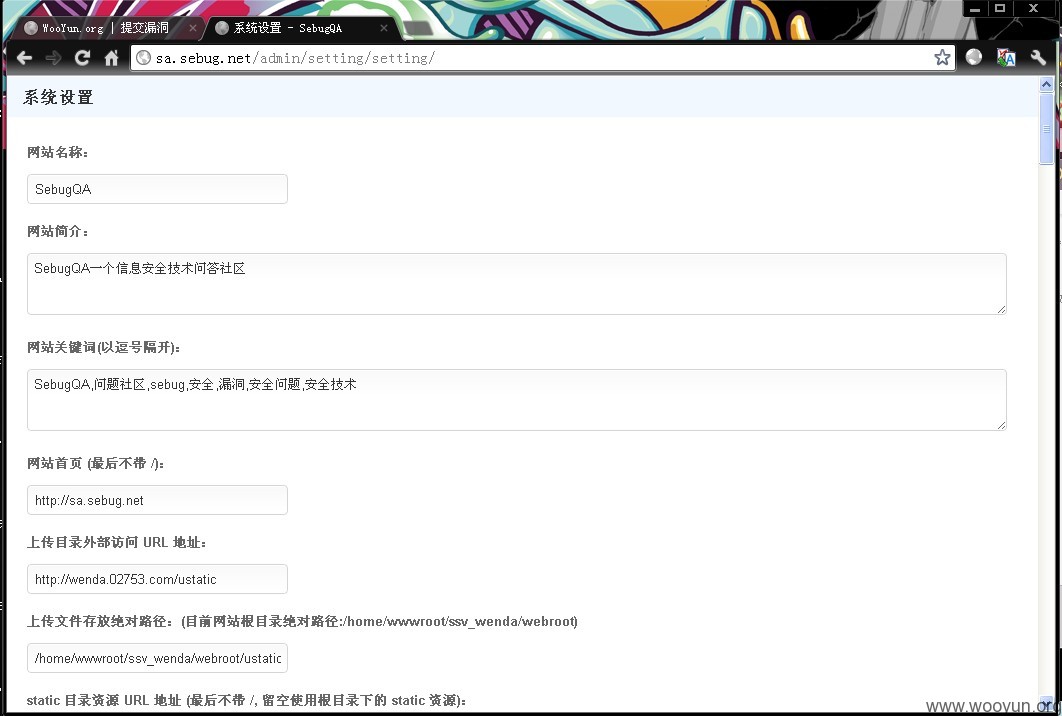1062x716 pixels.
Task: Click the 网站关键词 textarea resize grip
Action: (1001, 425)
